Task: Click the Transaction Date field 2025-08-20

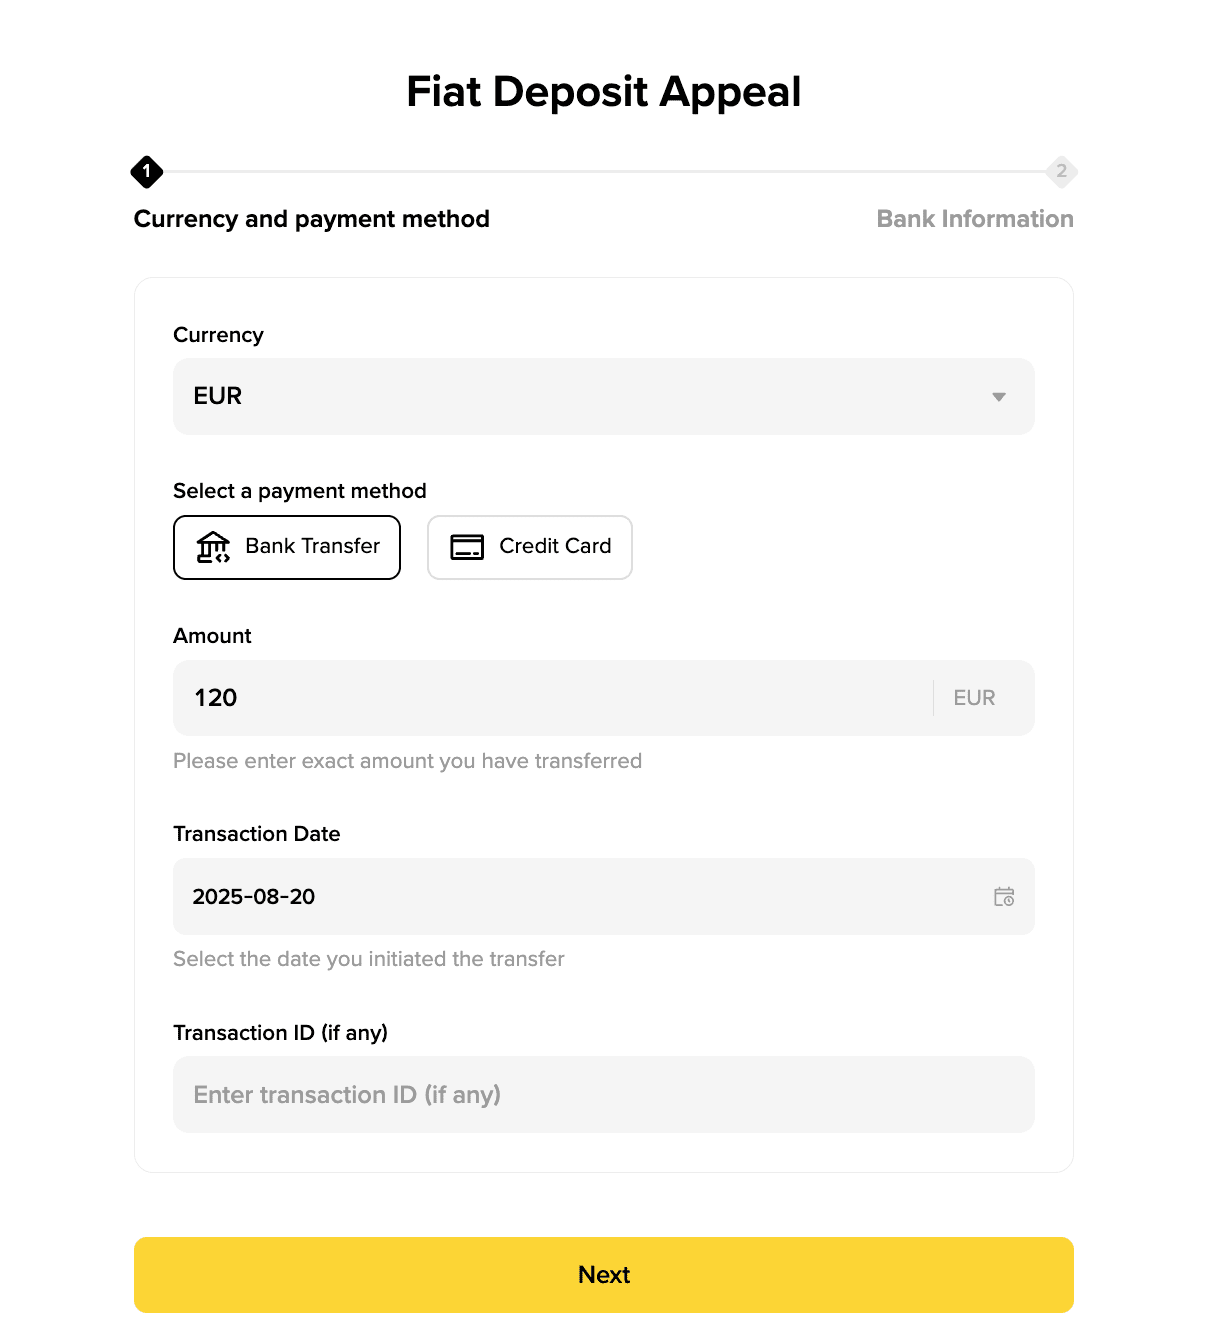Action: [580, 897]
